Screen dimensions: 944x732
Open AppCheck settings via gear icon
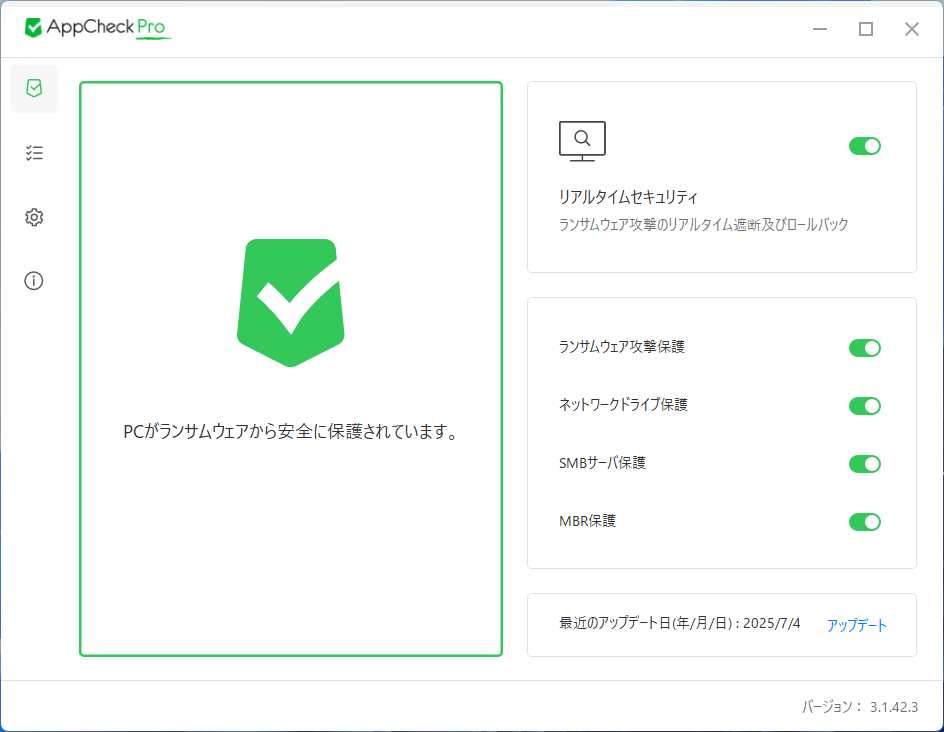[x=33, y=216]
